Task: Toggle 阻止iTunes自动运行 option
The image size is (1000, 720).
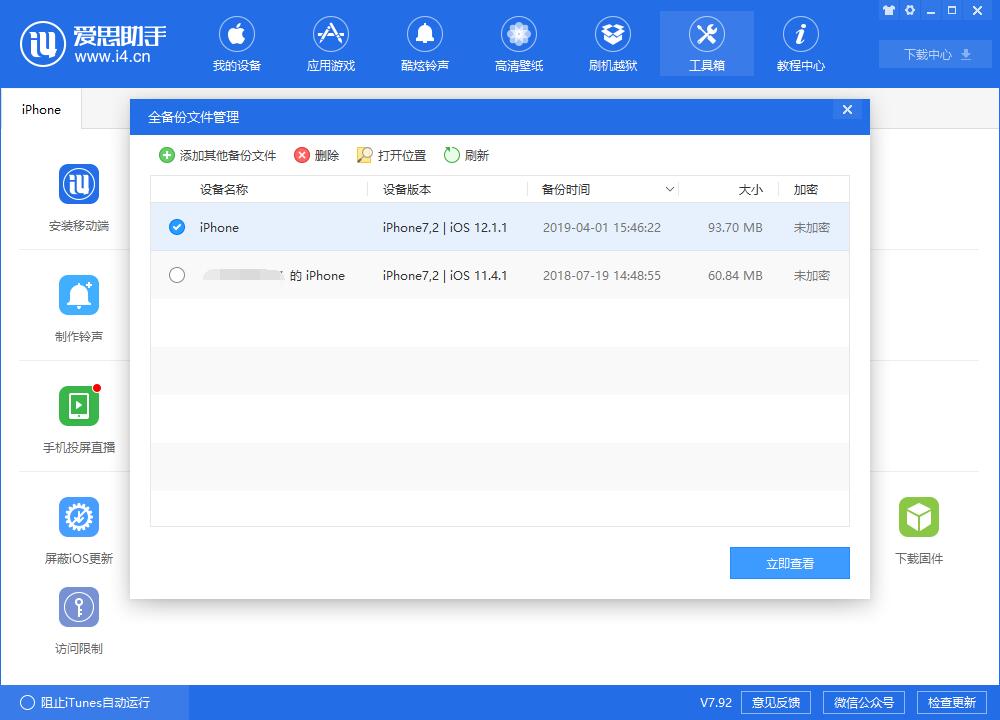Action: click(x=28, y=702)
